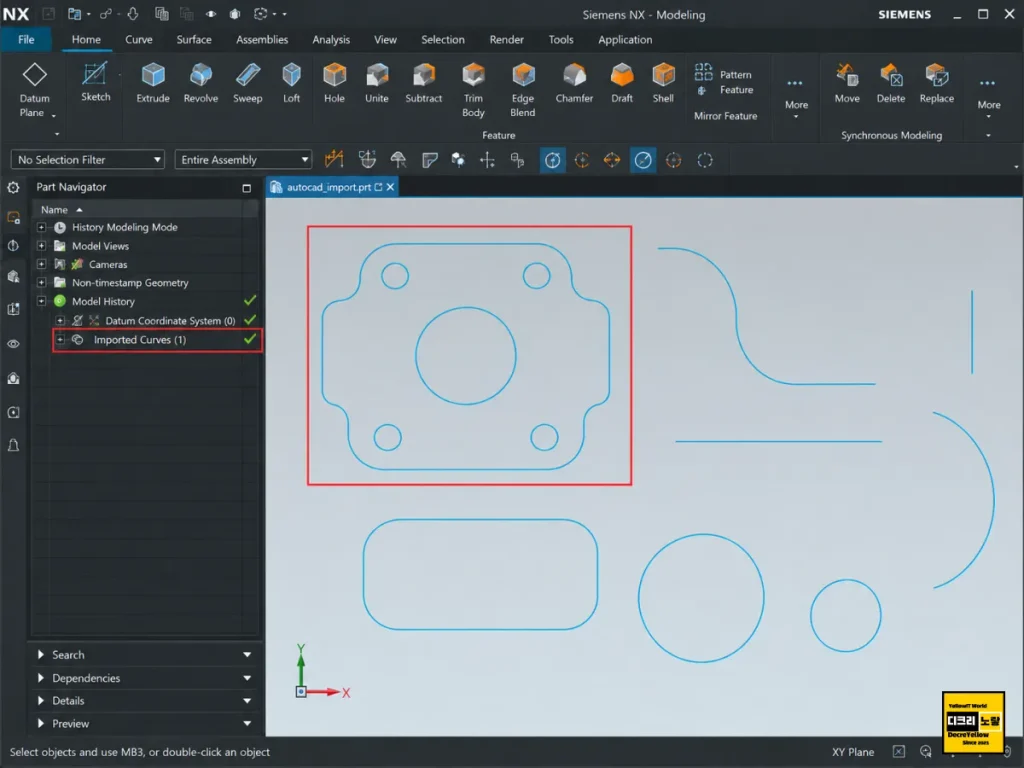Select the Trim Body tool
1024x768 pixels.
click(473, 90)
